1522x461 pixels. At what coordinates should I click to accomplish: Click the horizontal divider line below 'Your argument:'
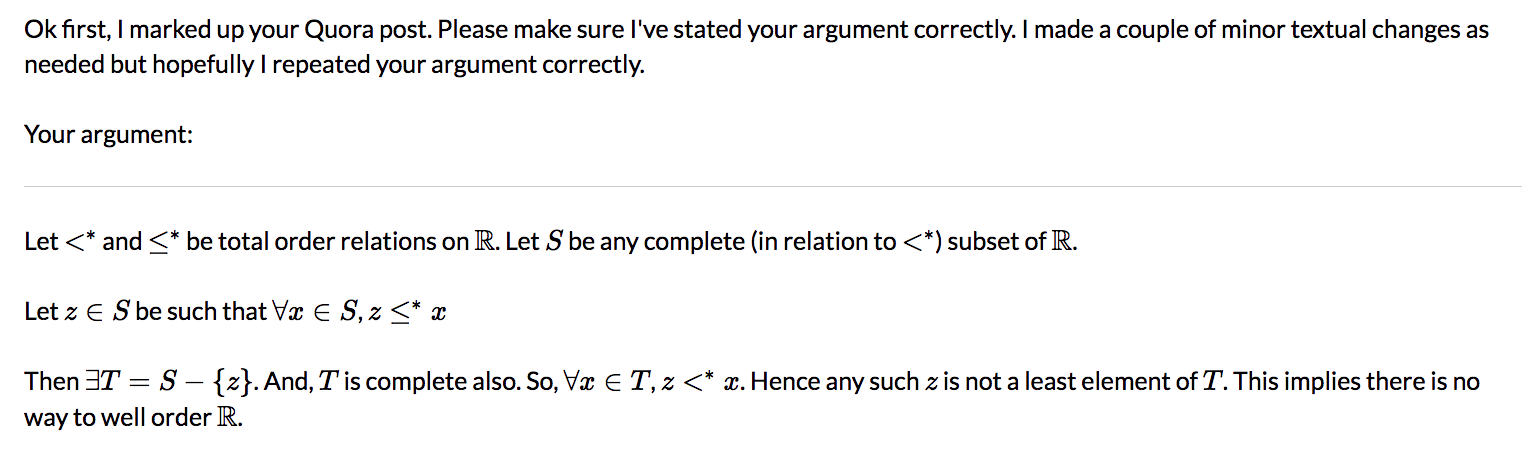tap(760, 186)
